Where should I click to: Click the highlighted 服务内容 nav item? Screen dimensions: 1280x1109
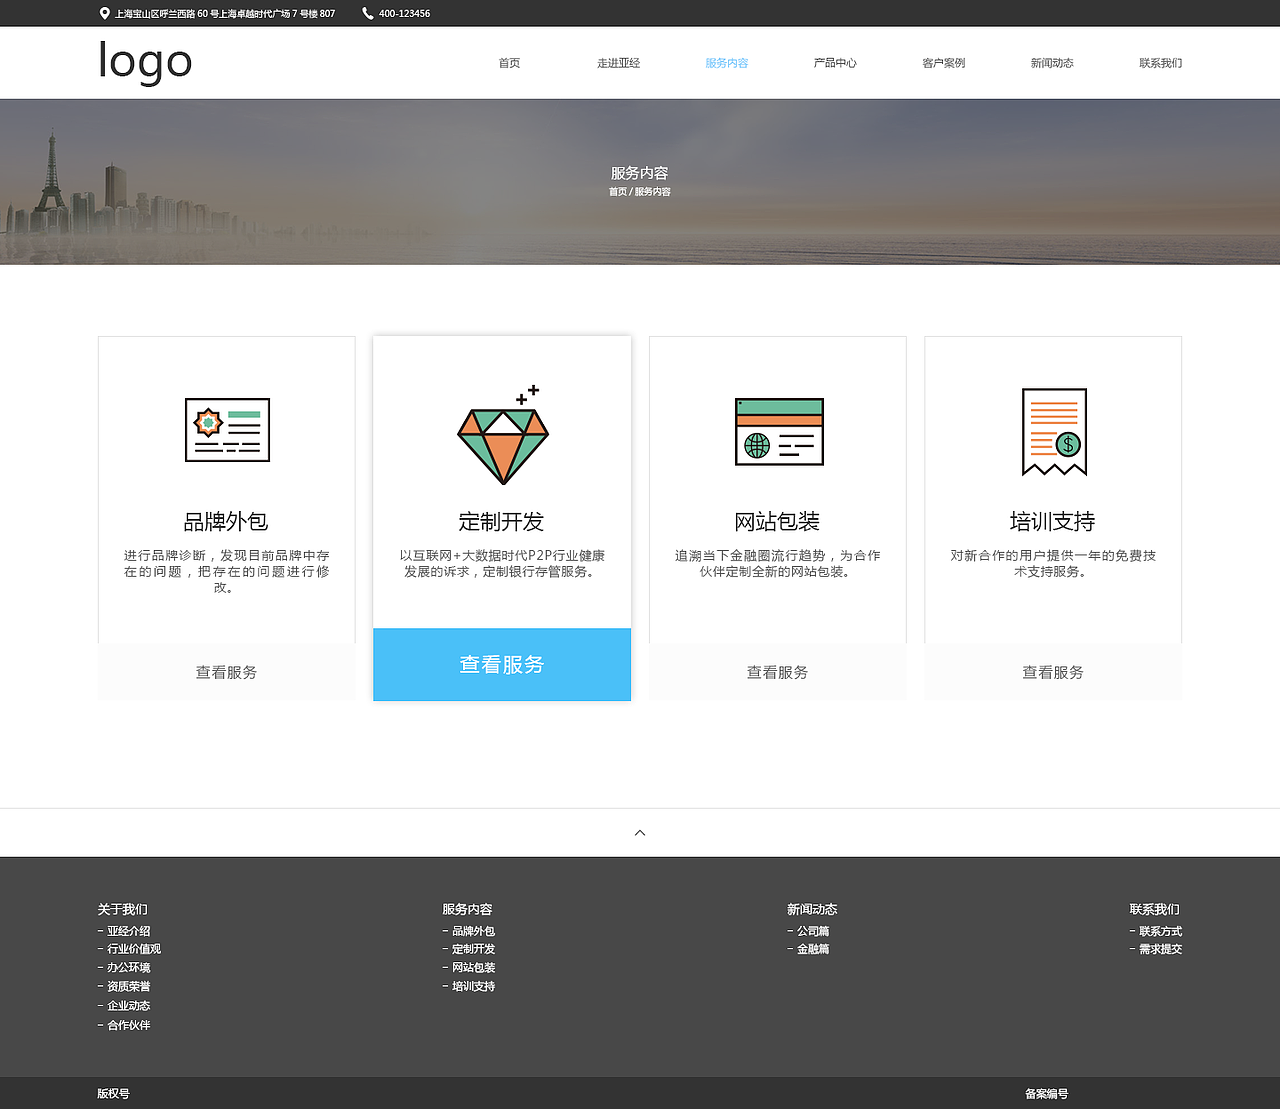726,62
